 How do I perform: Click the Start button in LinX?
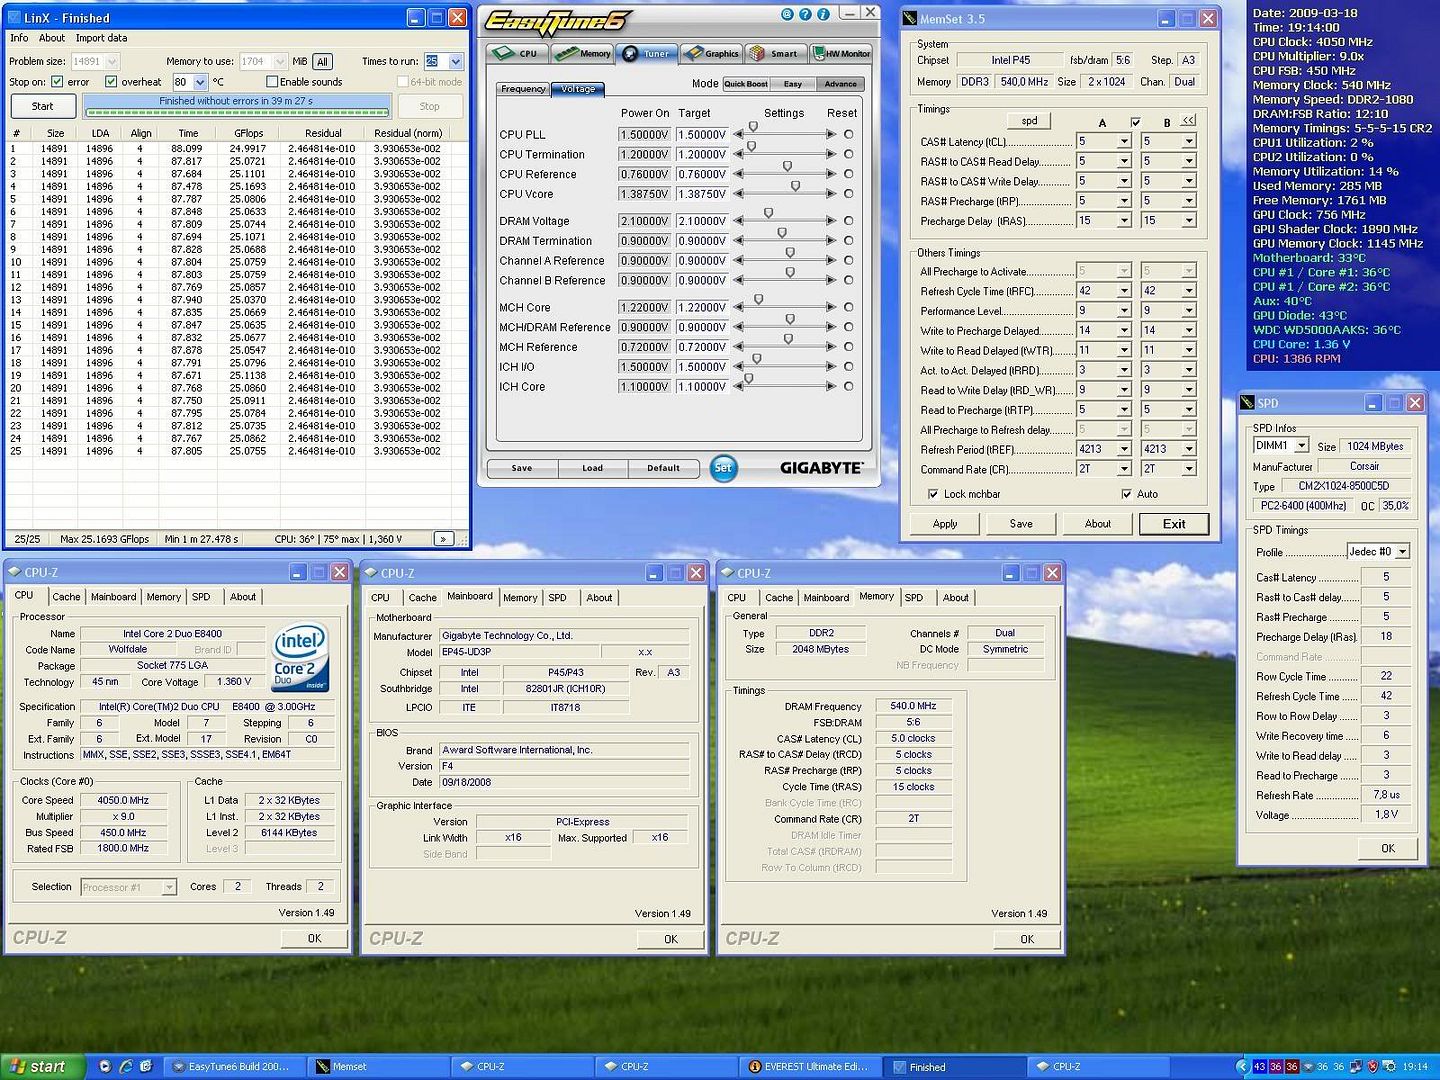pos(43,106)
